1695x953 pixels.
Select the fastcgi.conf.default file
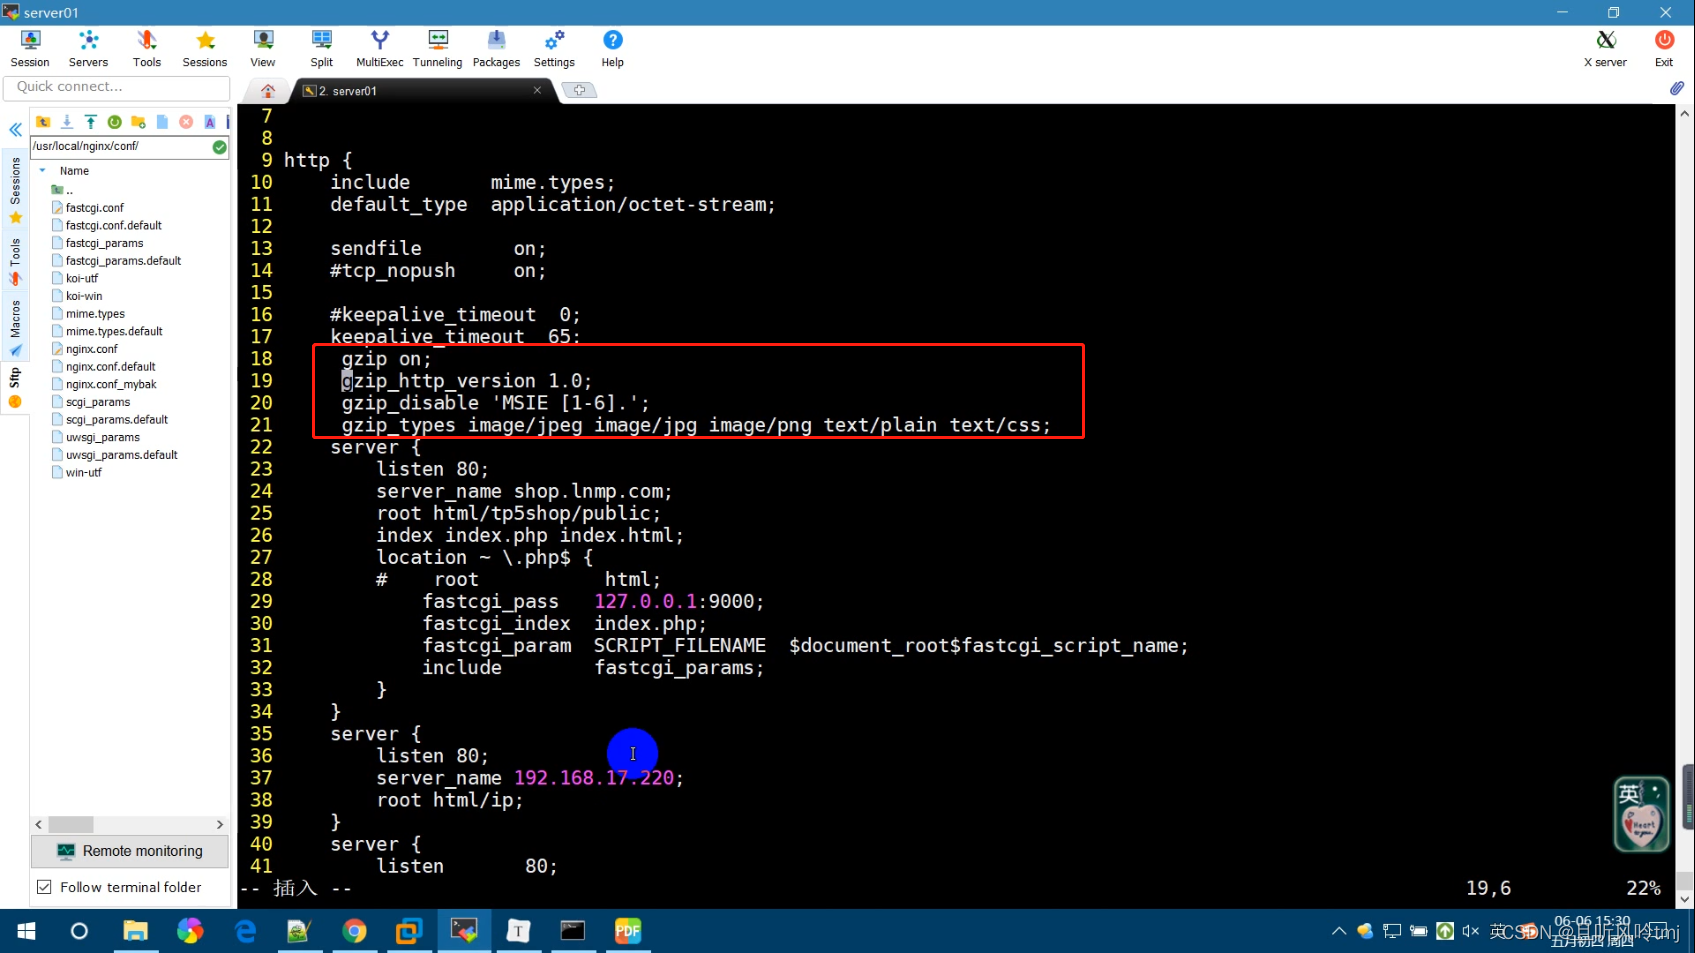click(107, 226)
